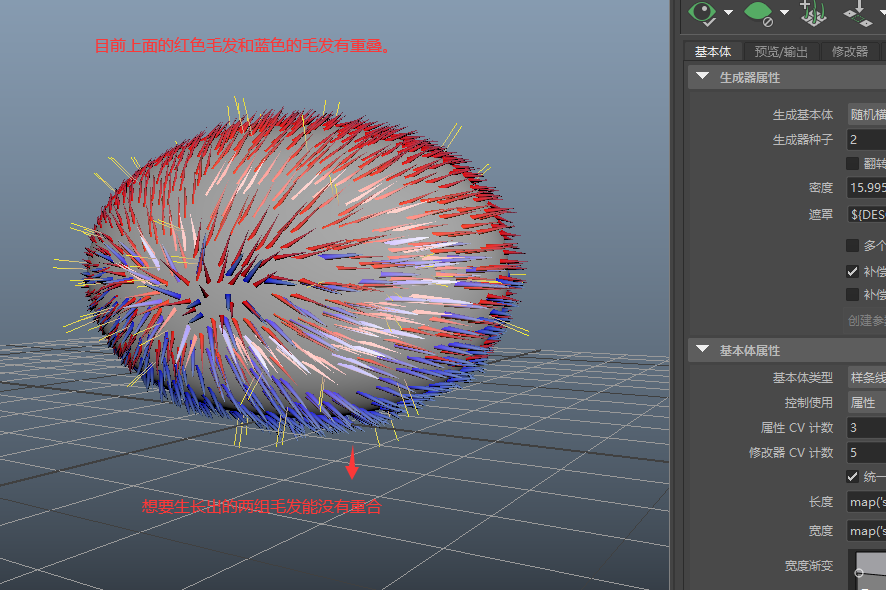Uncheck the checked 补偿 checkbox
Image resolution: width=886 pixels, height=590 pixels.
tap(853, 272)
